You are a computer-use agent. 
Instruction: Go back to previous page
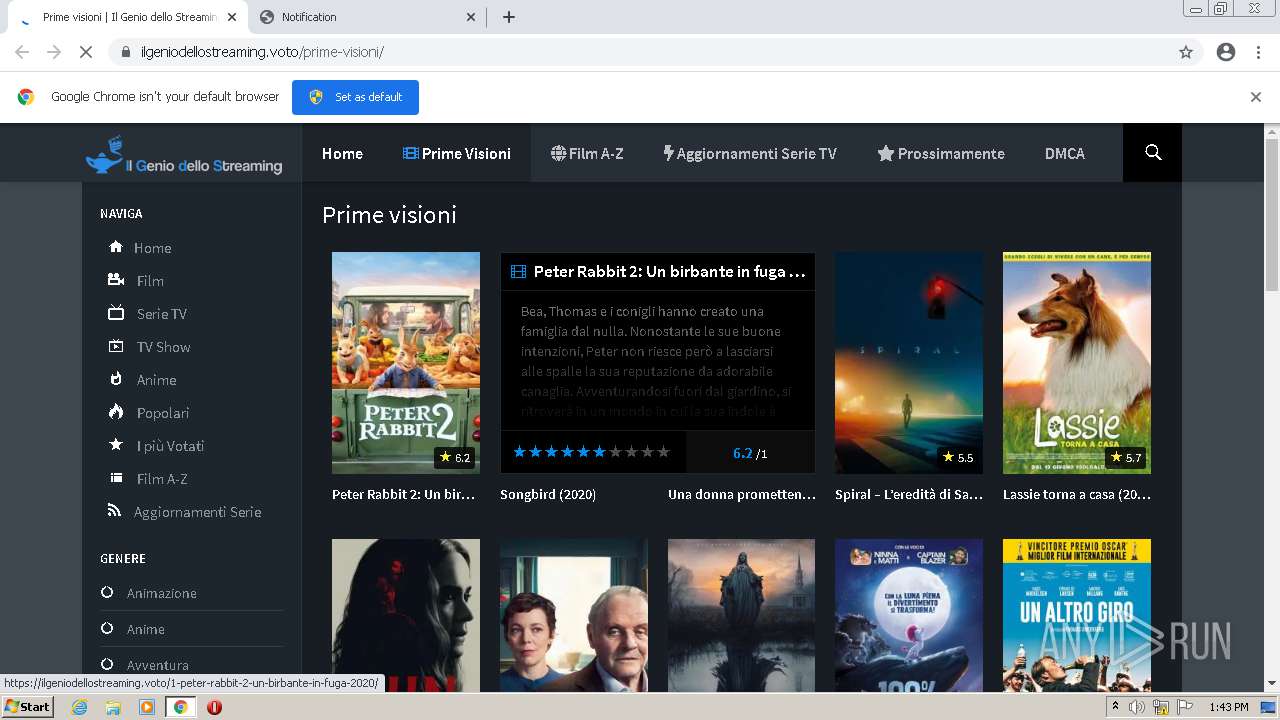click(22, 52)
